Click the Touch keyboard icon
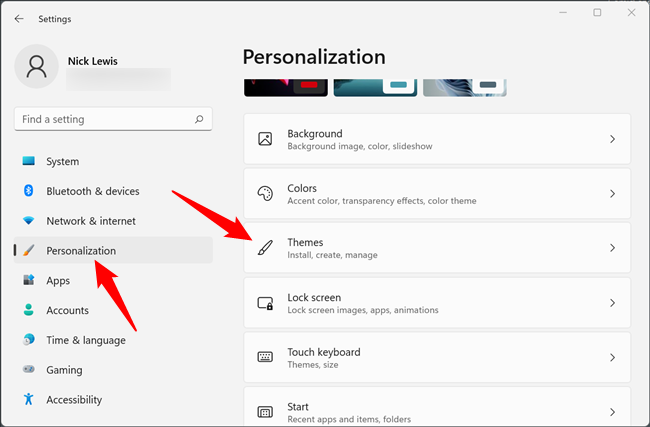This screenshot has height=427, width=650. pyautogui.click(x=265, y=357)
